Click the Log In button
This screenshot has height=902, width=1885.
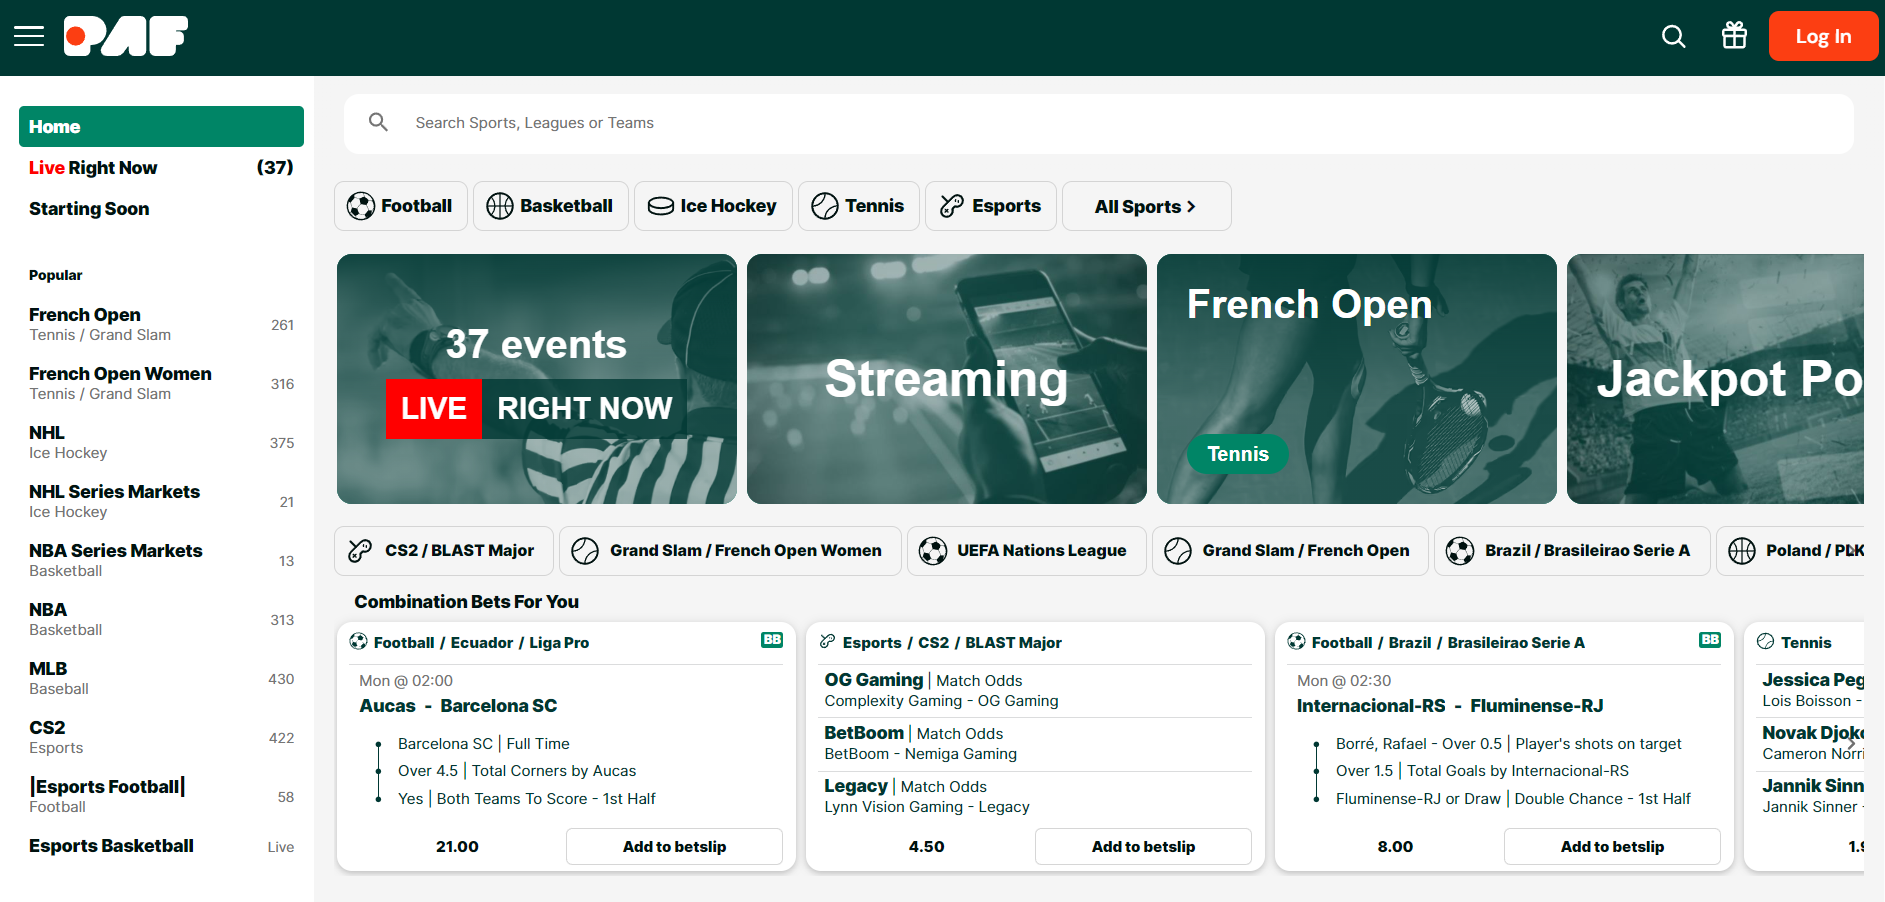[1823, 36]
